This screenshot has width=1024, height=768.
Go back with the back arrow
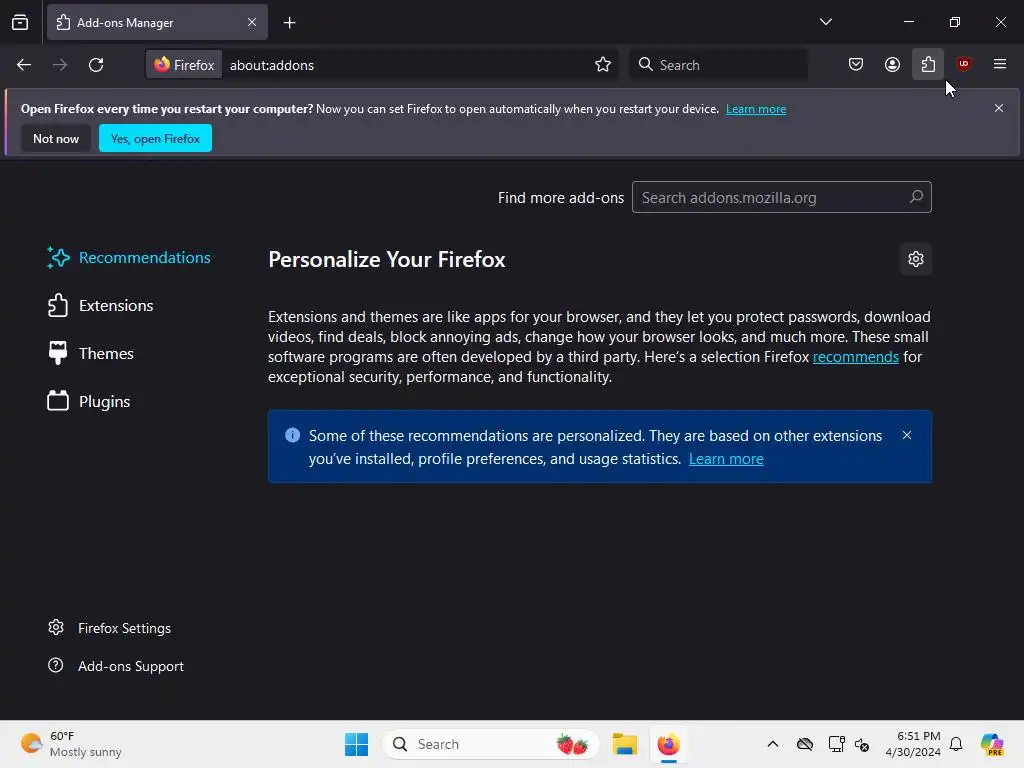click(x=24, y=65)
